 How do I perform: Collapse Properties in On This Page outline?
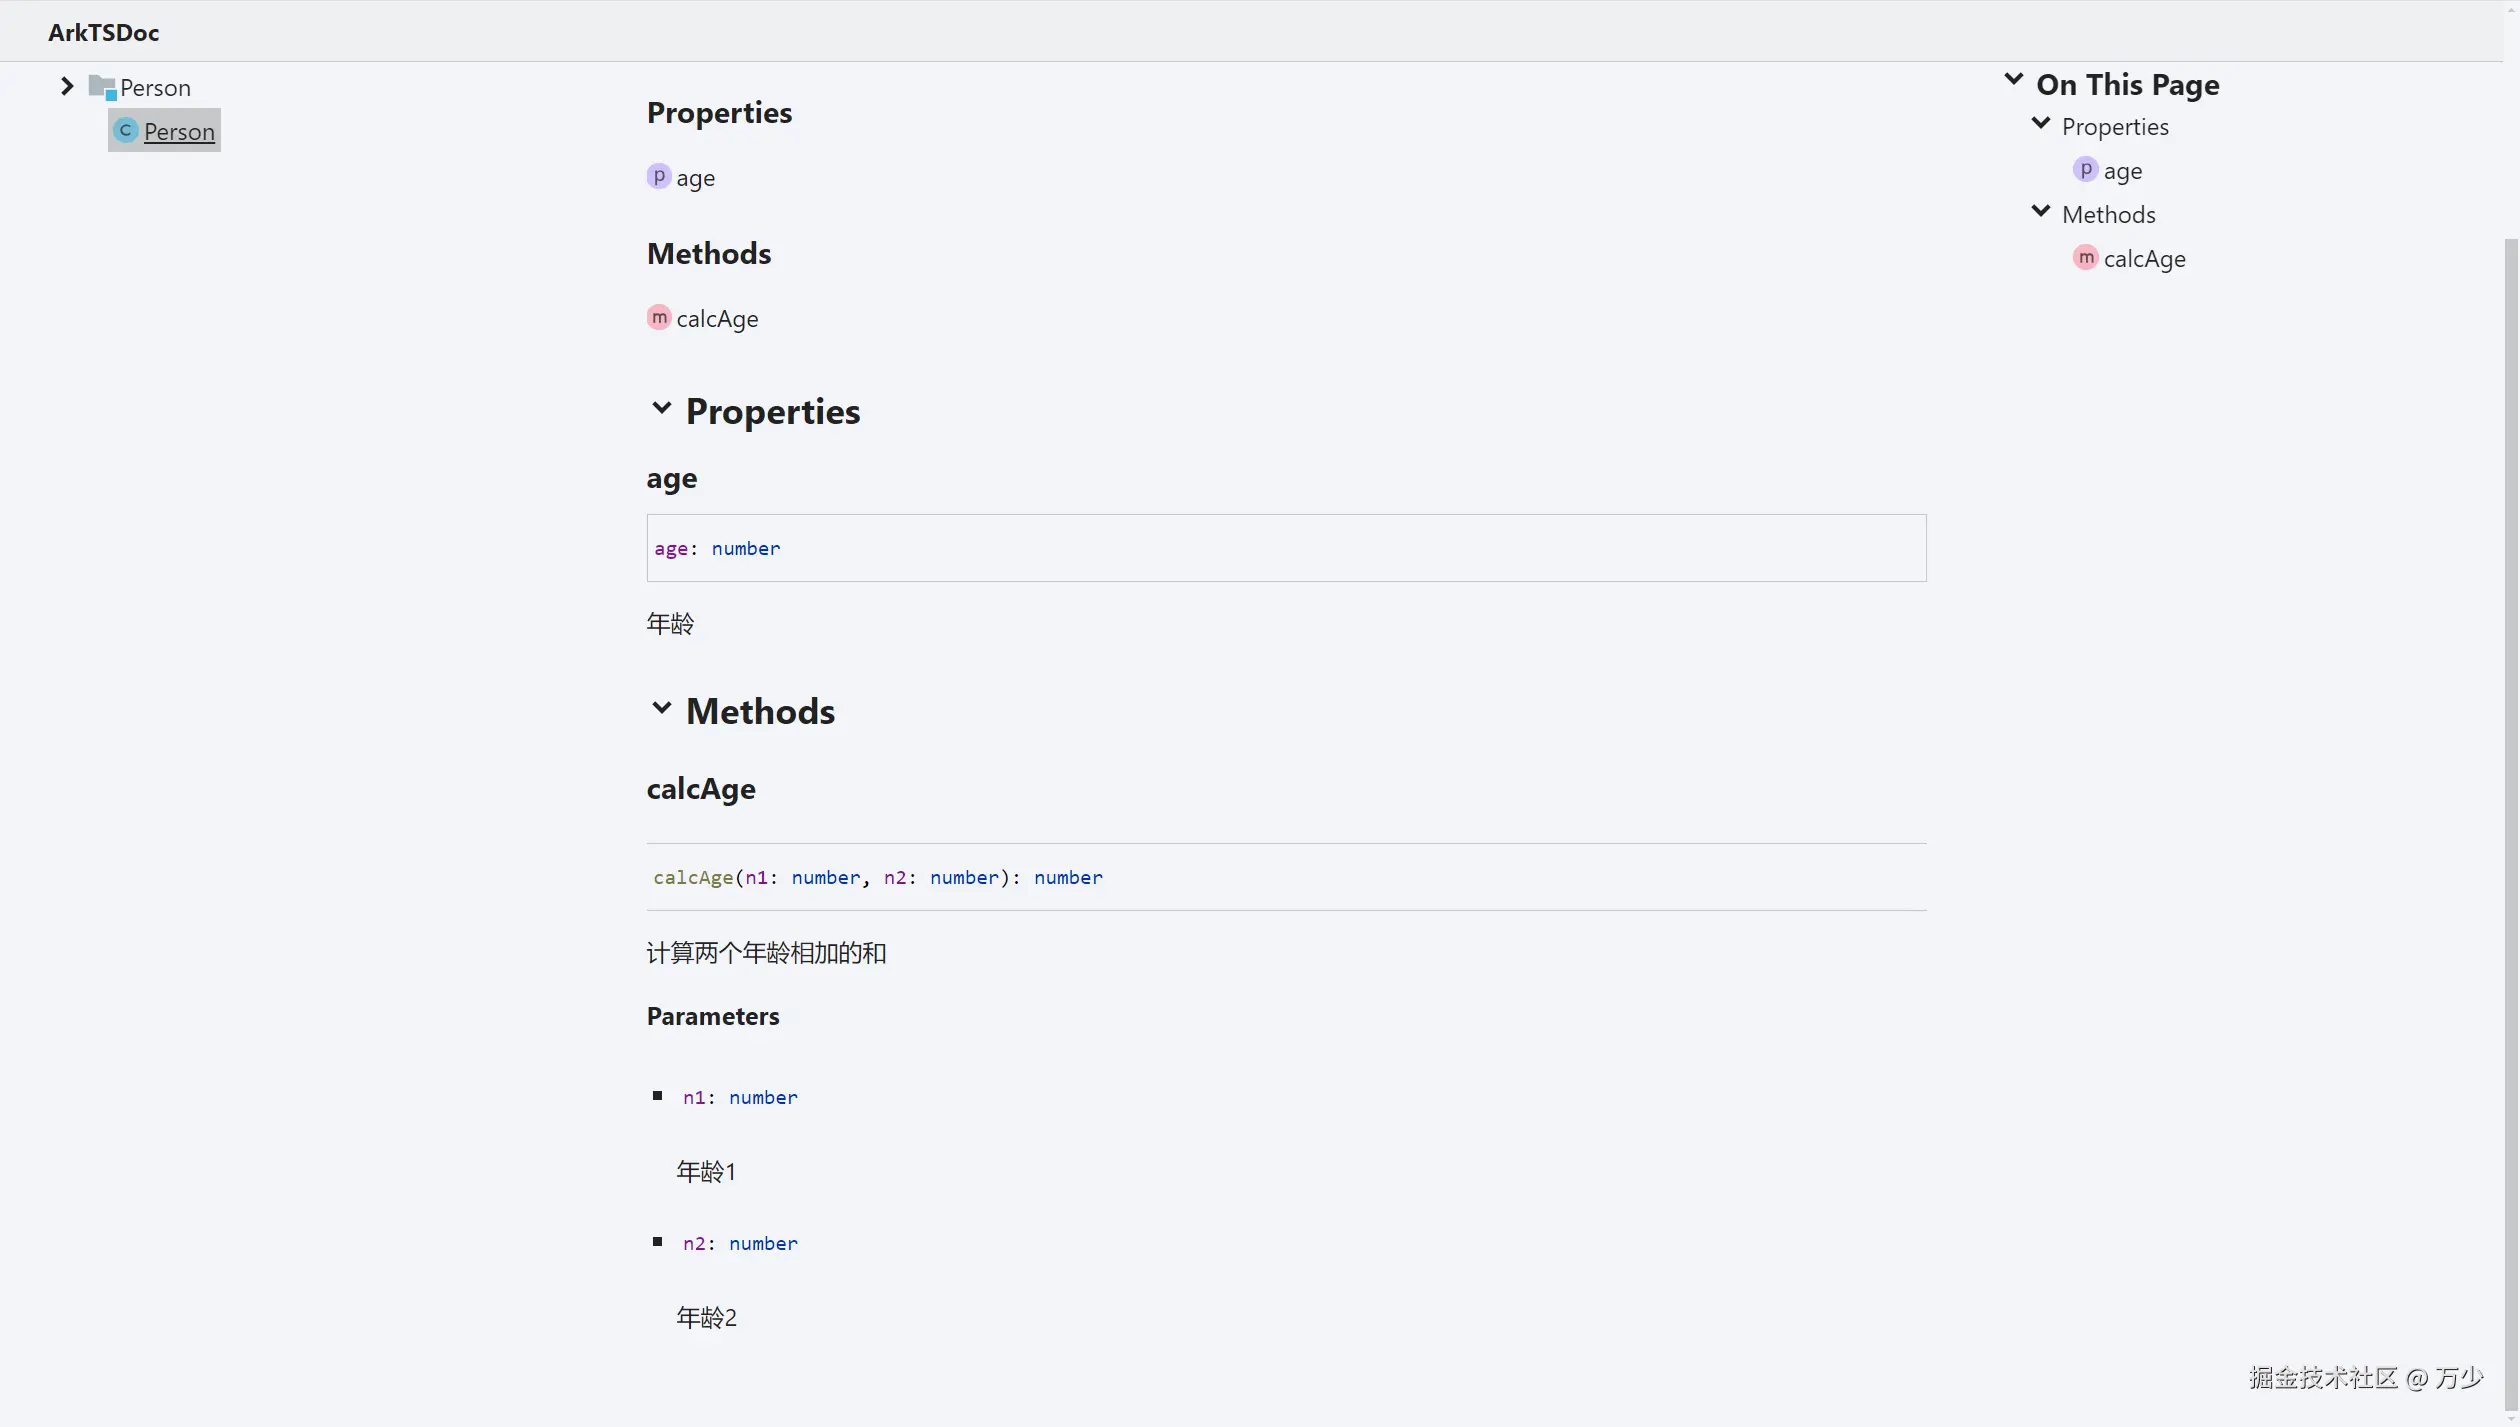click(2041, 124)
